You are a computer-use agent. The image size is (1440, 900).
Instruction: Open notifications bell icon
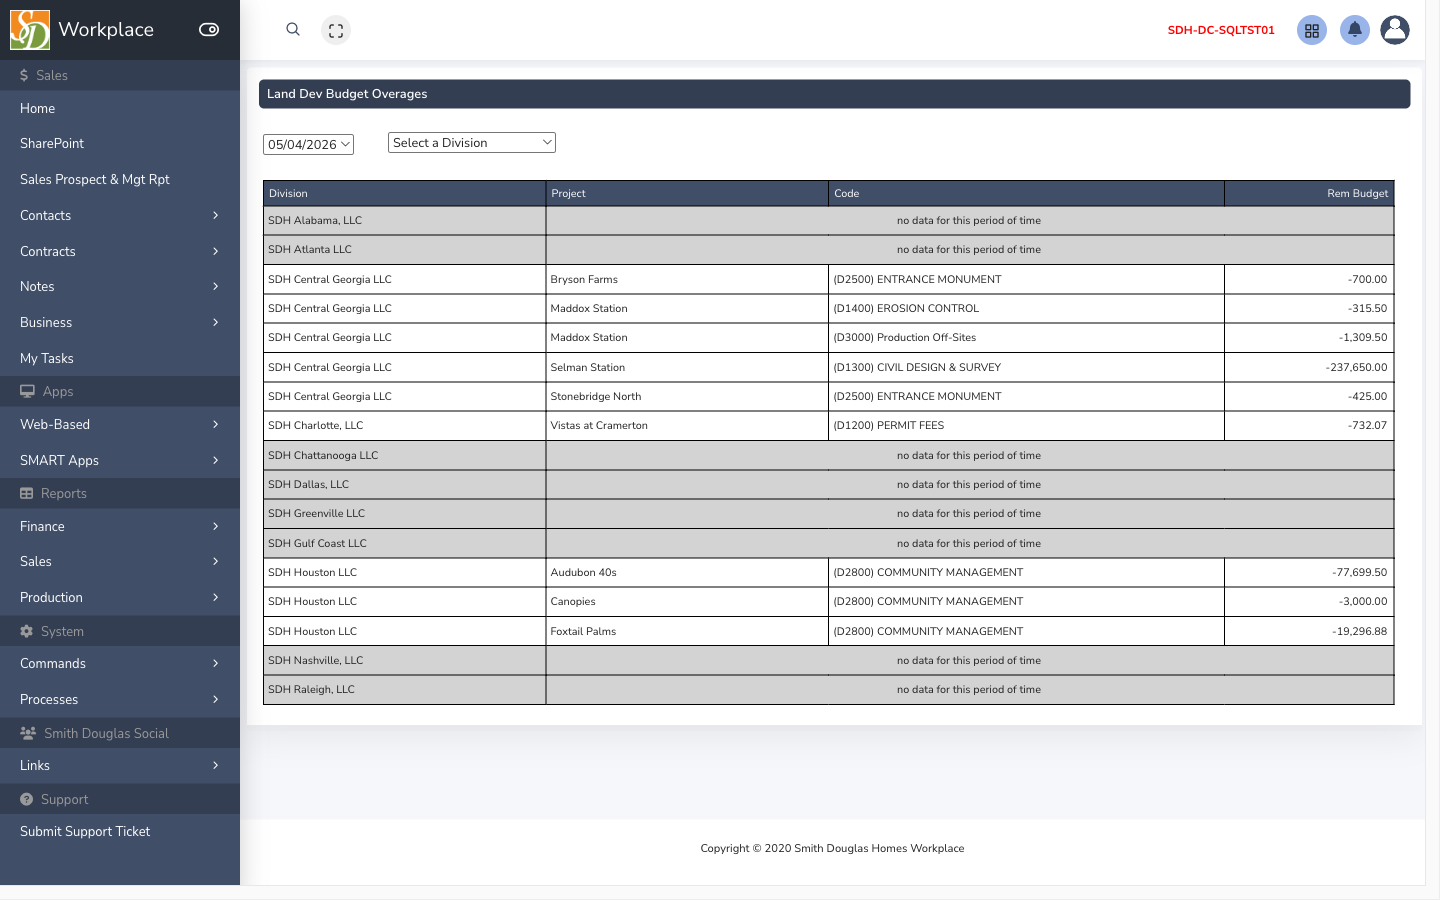(x=1355, y=30)
